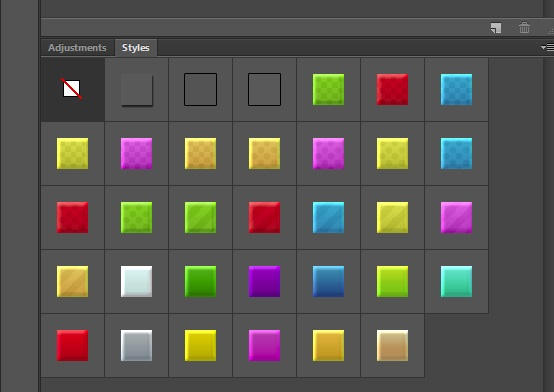Apply the plain magenta glossy style
The image size is (554, 392).
[264, 345]
